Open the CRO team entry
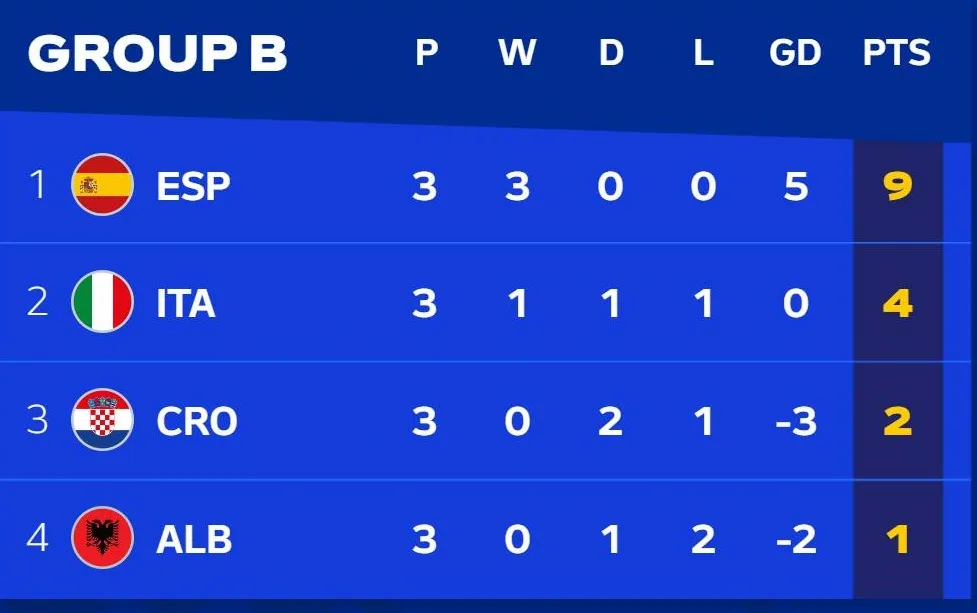The height and width of the screenshot is (613, 977). point(197,421)
